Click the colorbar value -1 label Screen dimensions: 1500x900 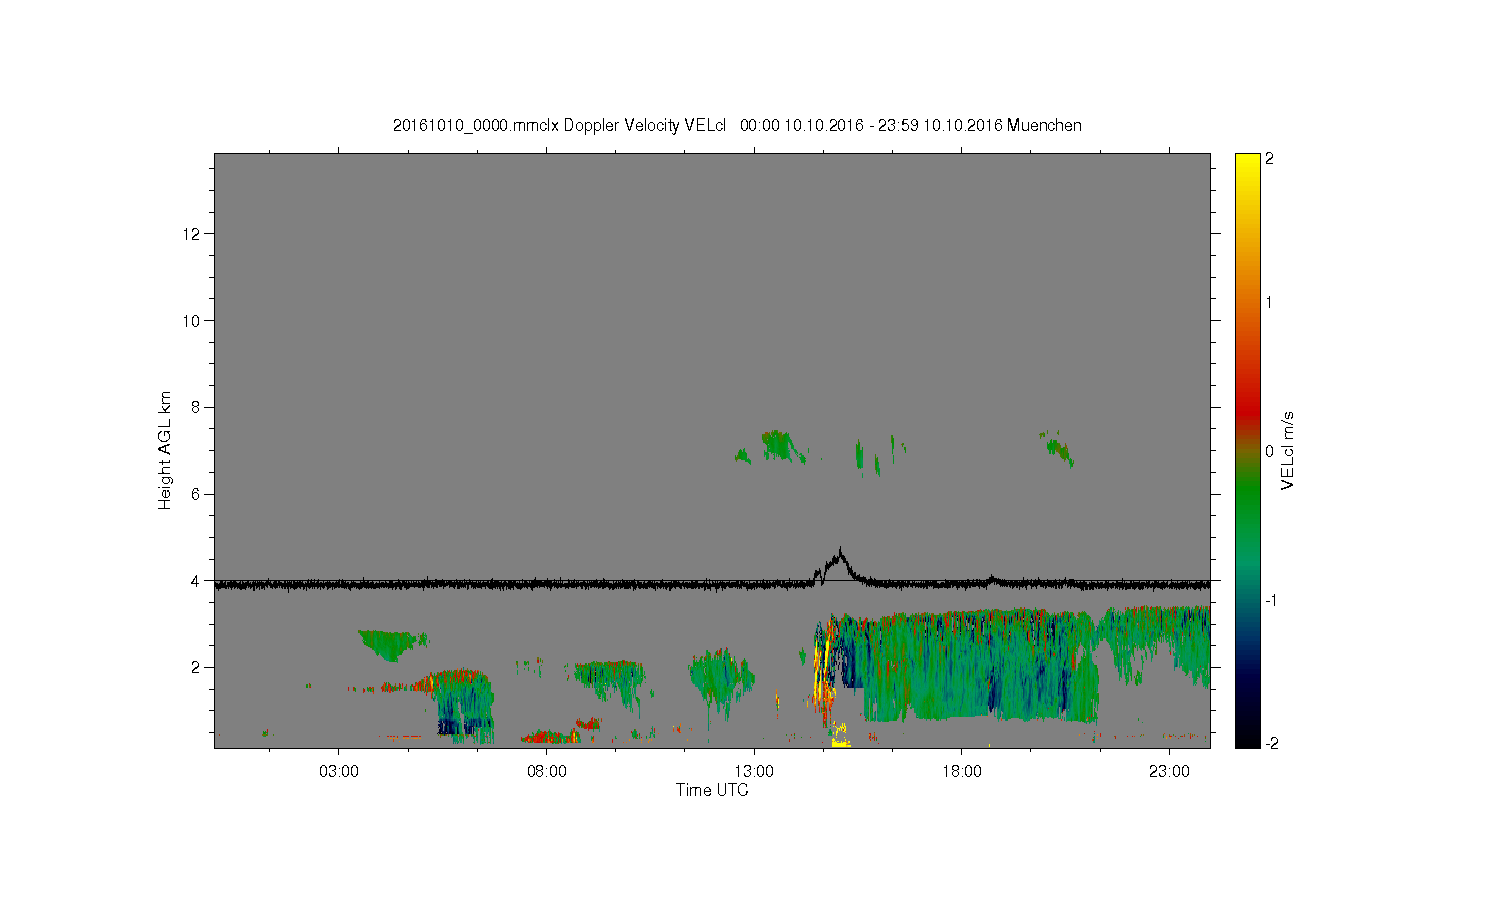click(x=1270, y=600)
